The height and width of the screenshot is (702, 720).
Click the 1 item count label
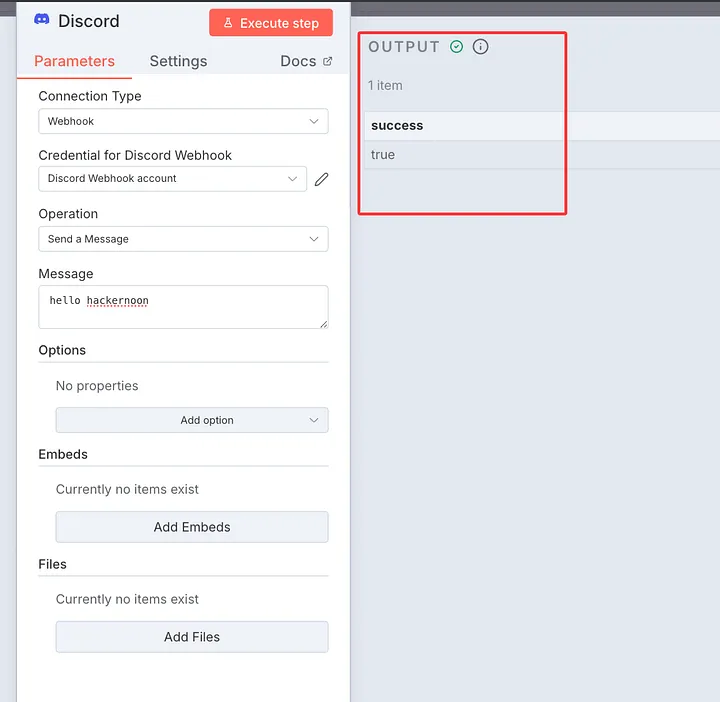tap(385, 86)
